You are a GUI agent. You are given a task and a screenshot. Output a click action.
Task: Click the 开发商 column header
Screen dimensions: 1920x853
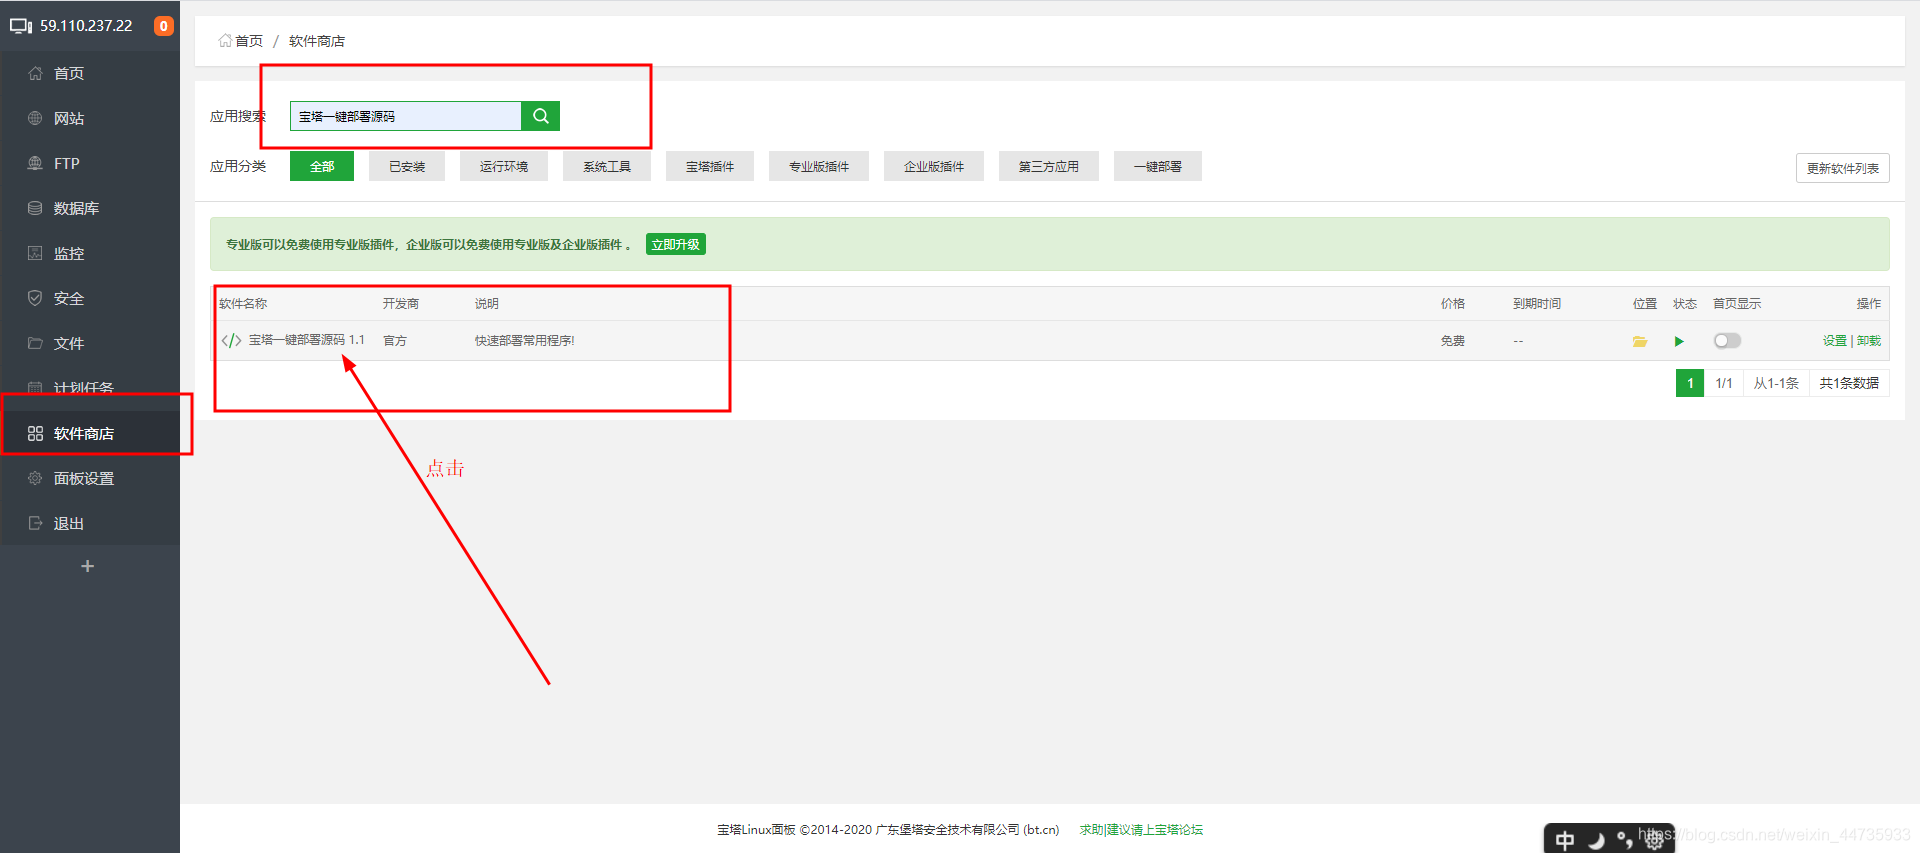[x=401, y=303]
